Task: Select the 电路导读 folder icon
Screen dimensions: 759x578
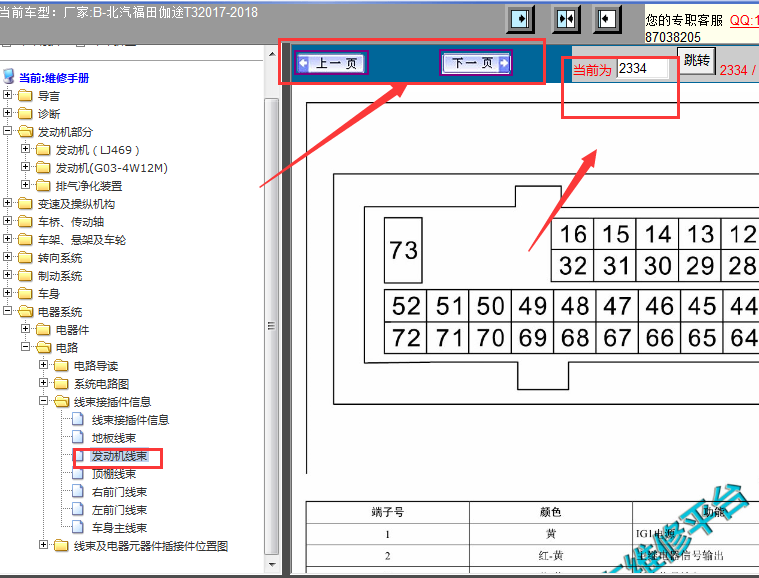Action: coord(61,365)
